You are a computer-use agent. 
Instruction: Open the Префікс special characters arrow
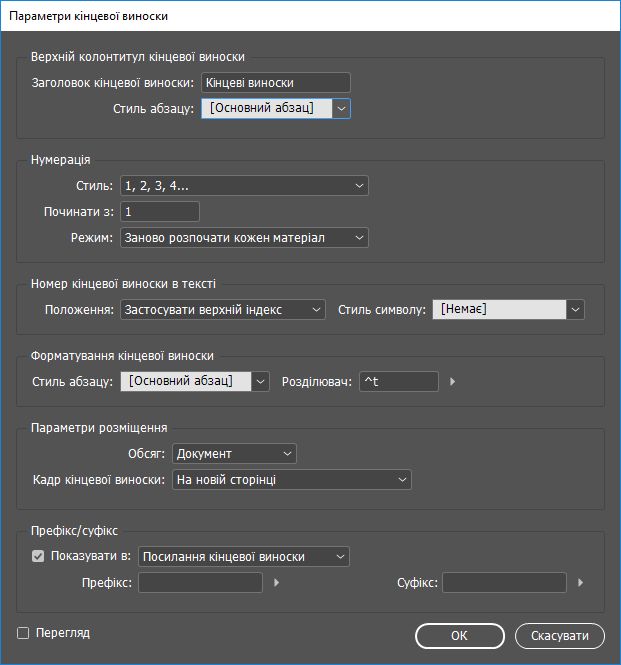point(277,583)
